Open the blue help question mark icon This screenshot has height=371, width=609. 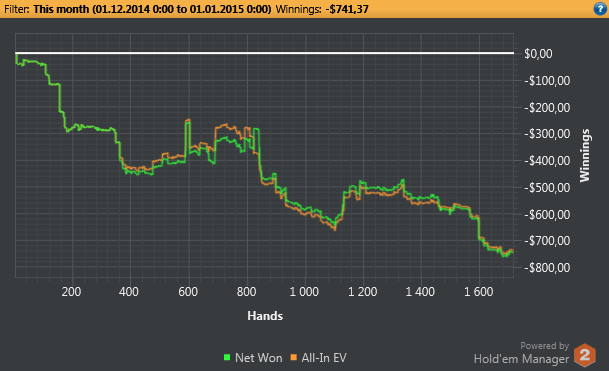tap(600, 9)
